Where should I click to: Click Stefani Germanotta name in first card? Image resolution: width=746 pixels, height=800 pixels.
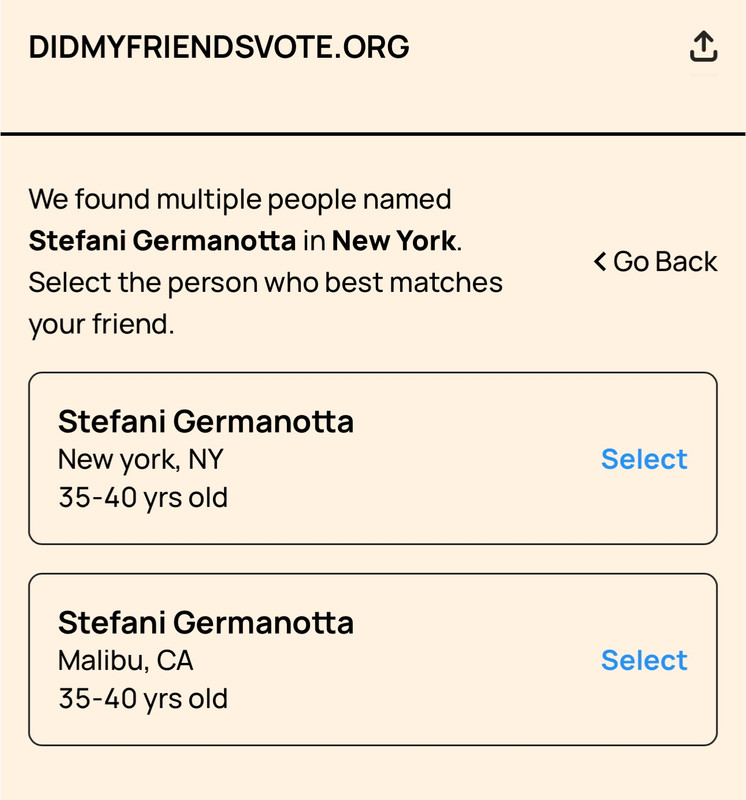click(206, 421)
